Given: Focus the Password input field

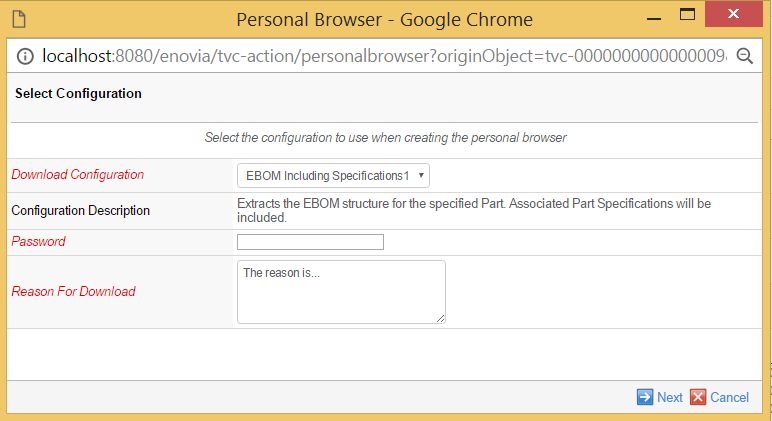Looking at the screenshot, I should pos(310,242).
